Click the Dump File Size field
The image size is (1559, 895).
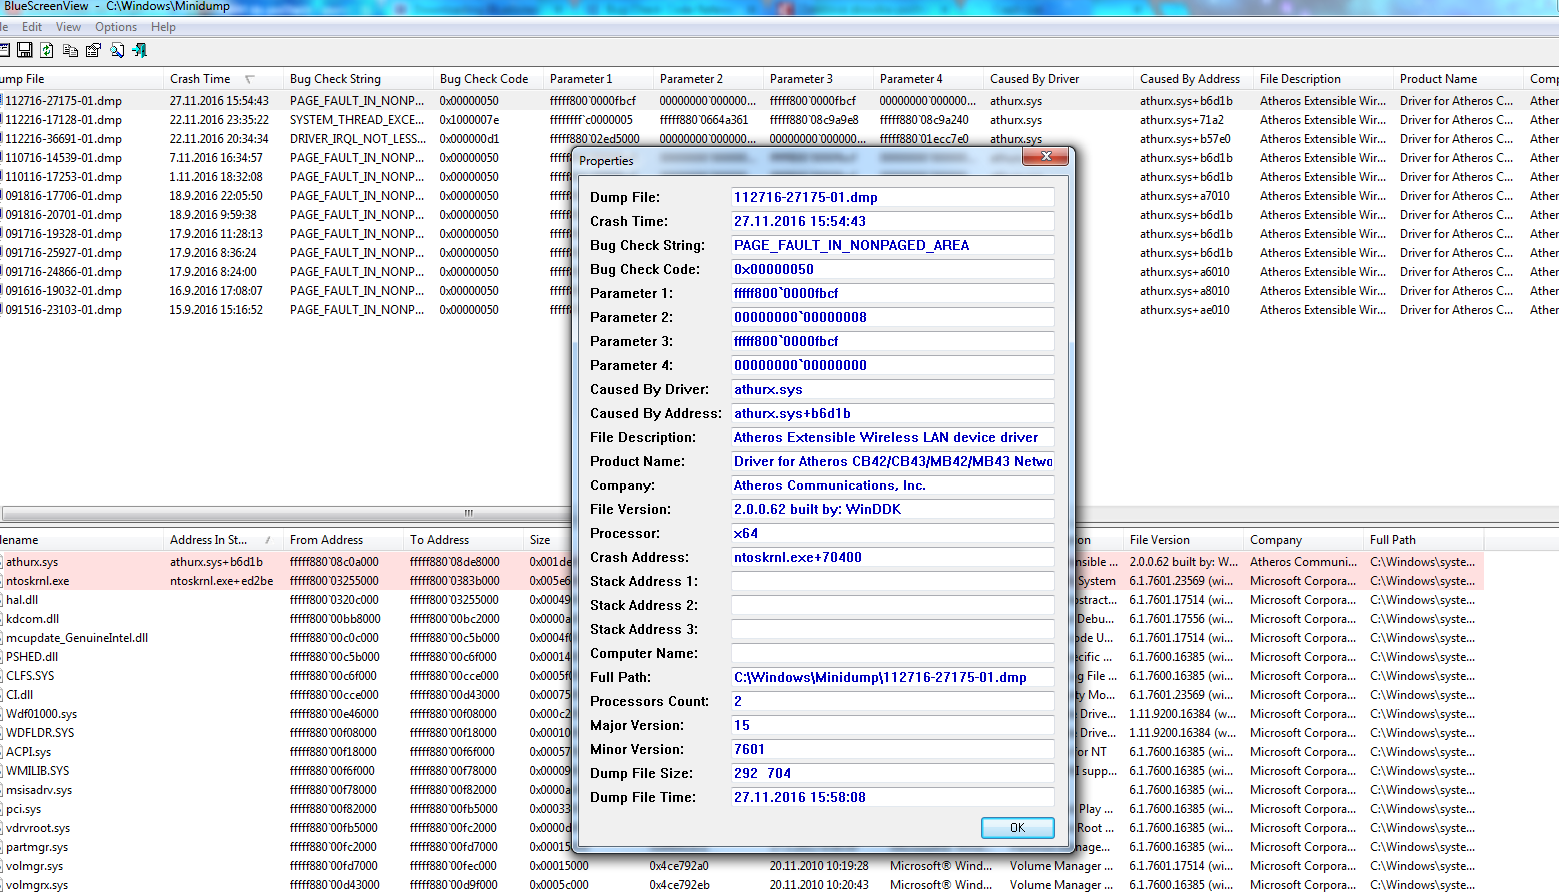click(892, 773)
